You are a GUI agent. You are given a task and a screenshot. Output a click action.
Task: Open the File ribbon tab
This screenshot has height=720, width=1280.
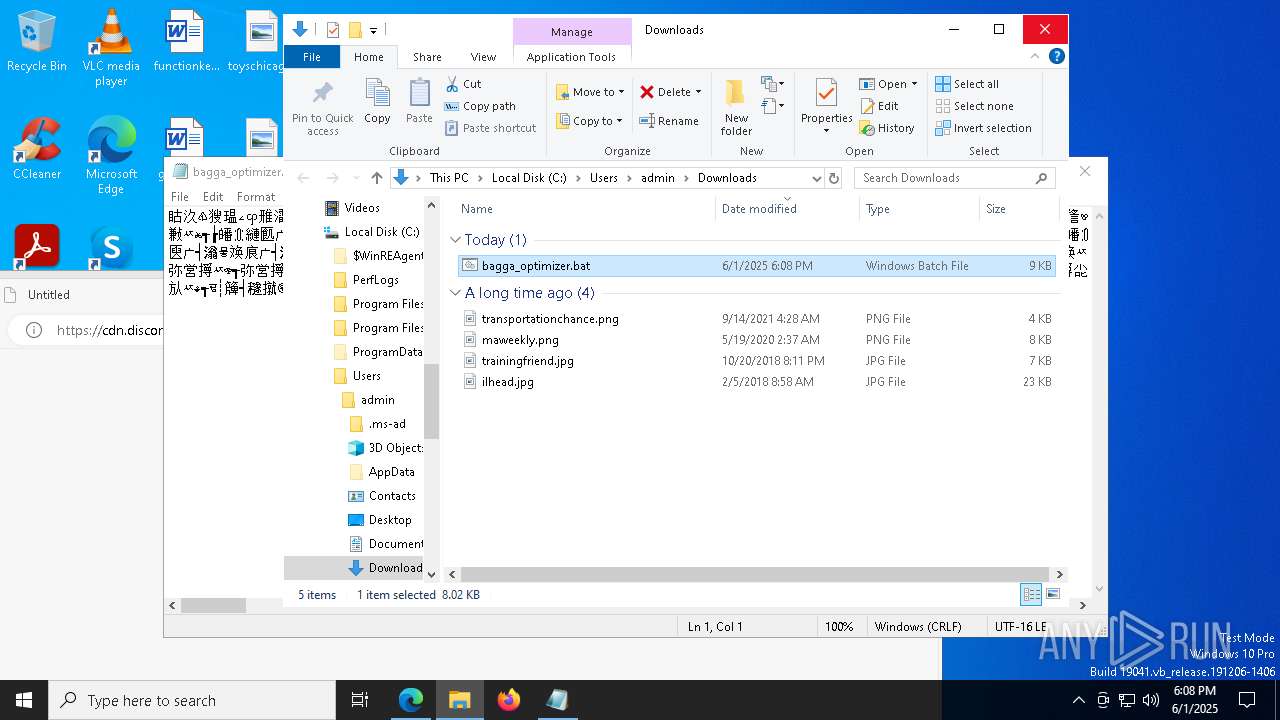coord(312,57)
